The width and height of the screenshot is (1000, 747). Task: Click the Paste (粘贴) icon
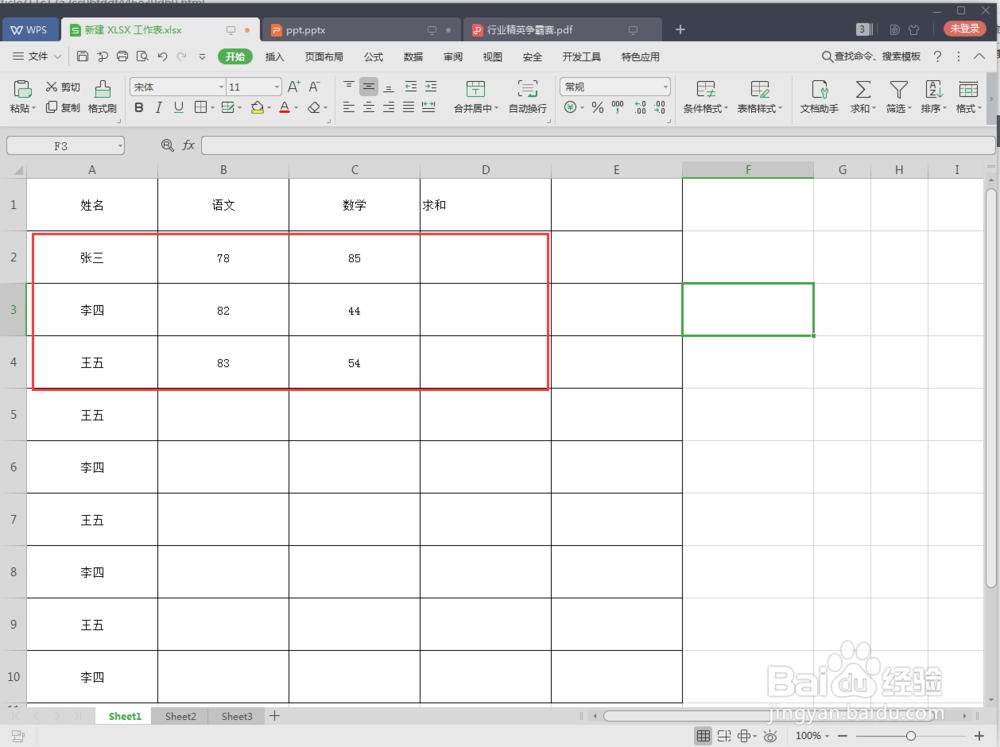coord(22,89)
